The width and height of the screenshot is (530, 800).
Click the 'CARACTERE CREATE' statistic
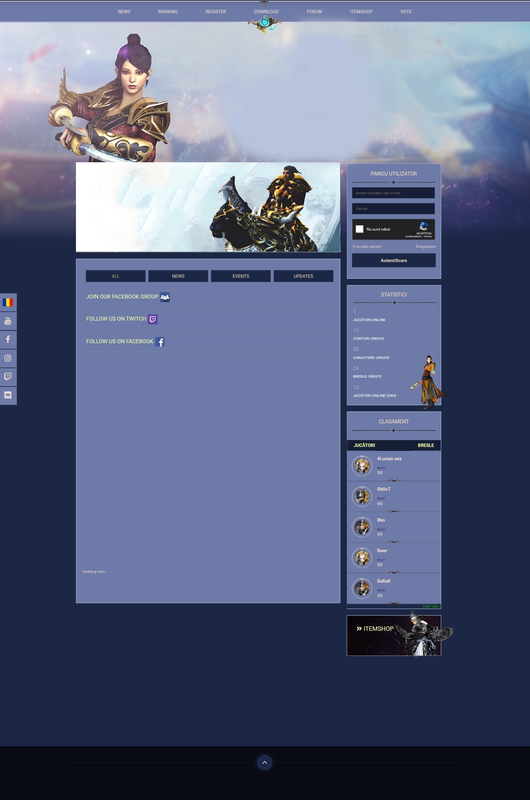tap(371, 358)
